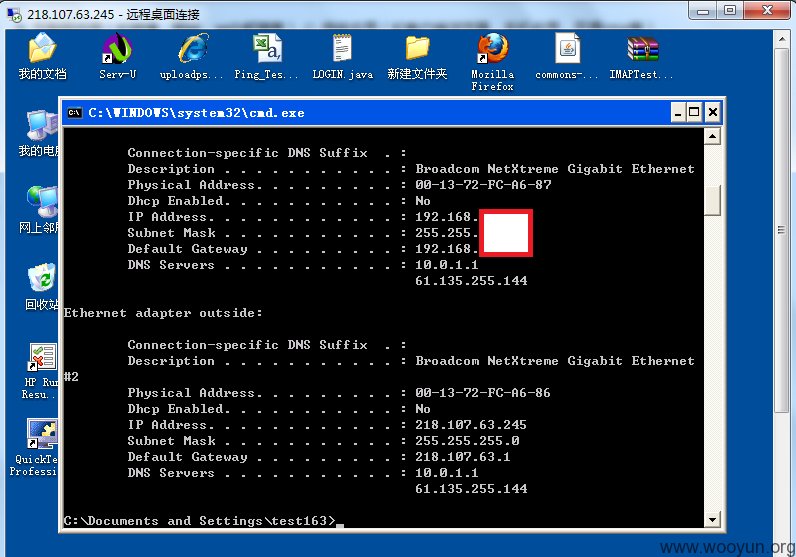This screenshot has width=796, height=557.
Task: Click the cmd.exe window title text
Action: [x=196, y=113]
